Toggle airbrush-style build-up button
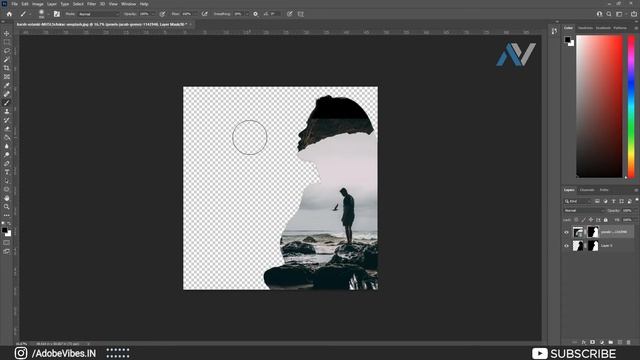The height and width of the screenshot is (360, 640). pyautogui.click(x=204, y=14)
